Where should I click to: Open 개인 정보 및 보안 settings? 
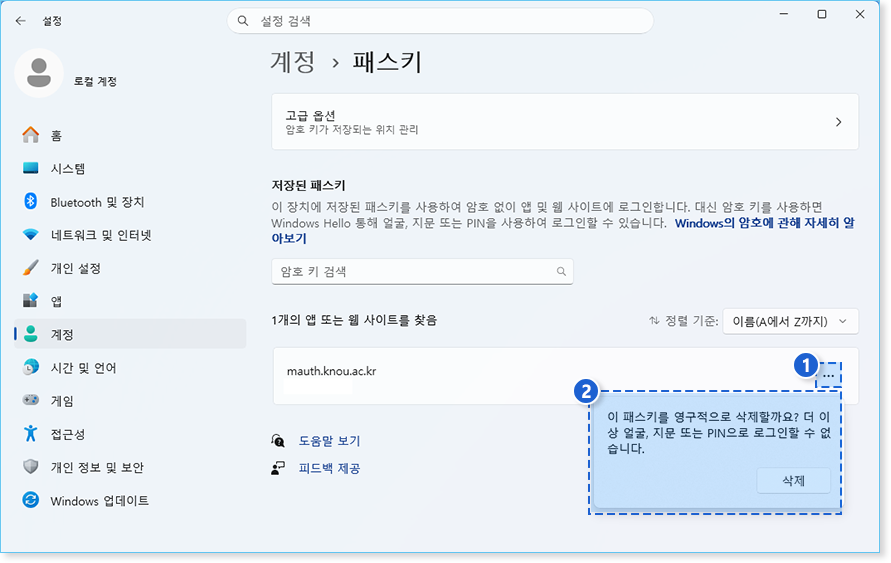tap(130, 467)
